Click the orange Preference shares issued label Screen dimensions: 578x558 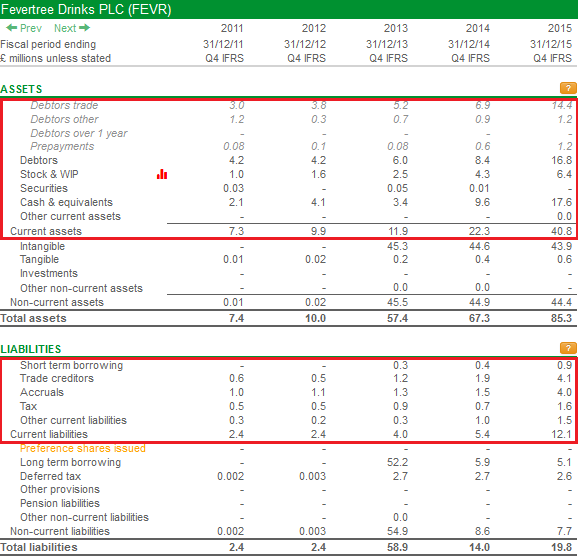(83, 448)
